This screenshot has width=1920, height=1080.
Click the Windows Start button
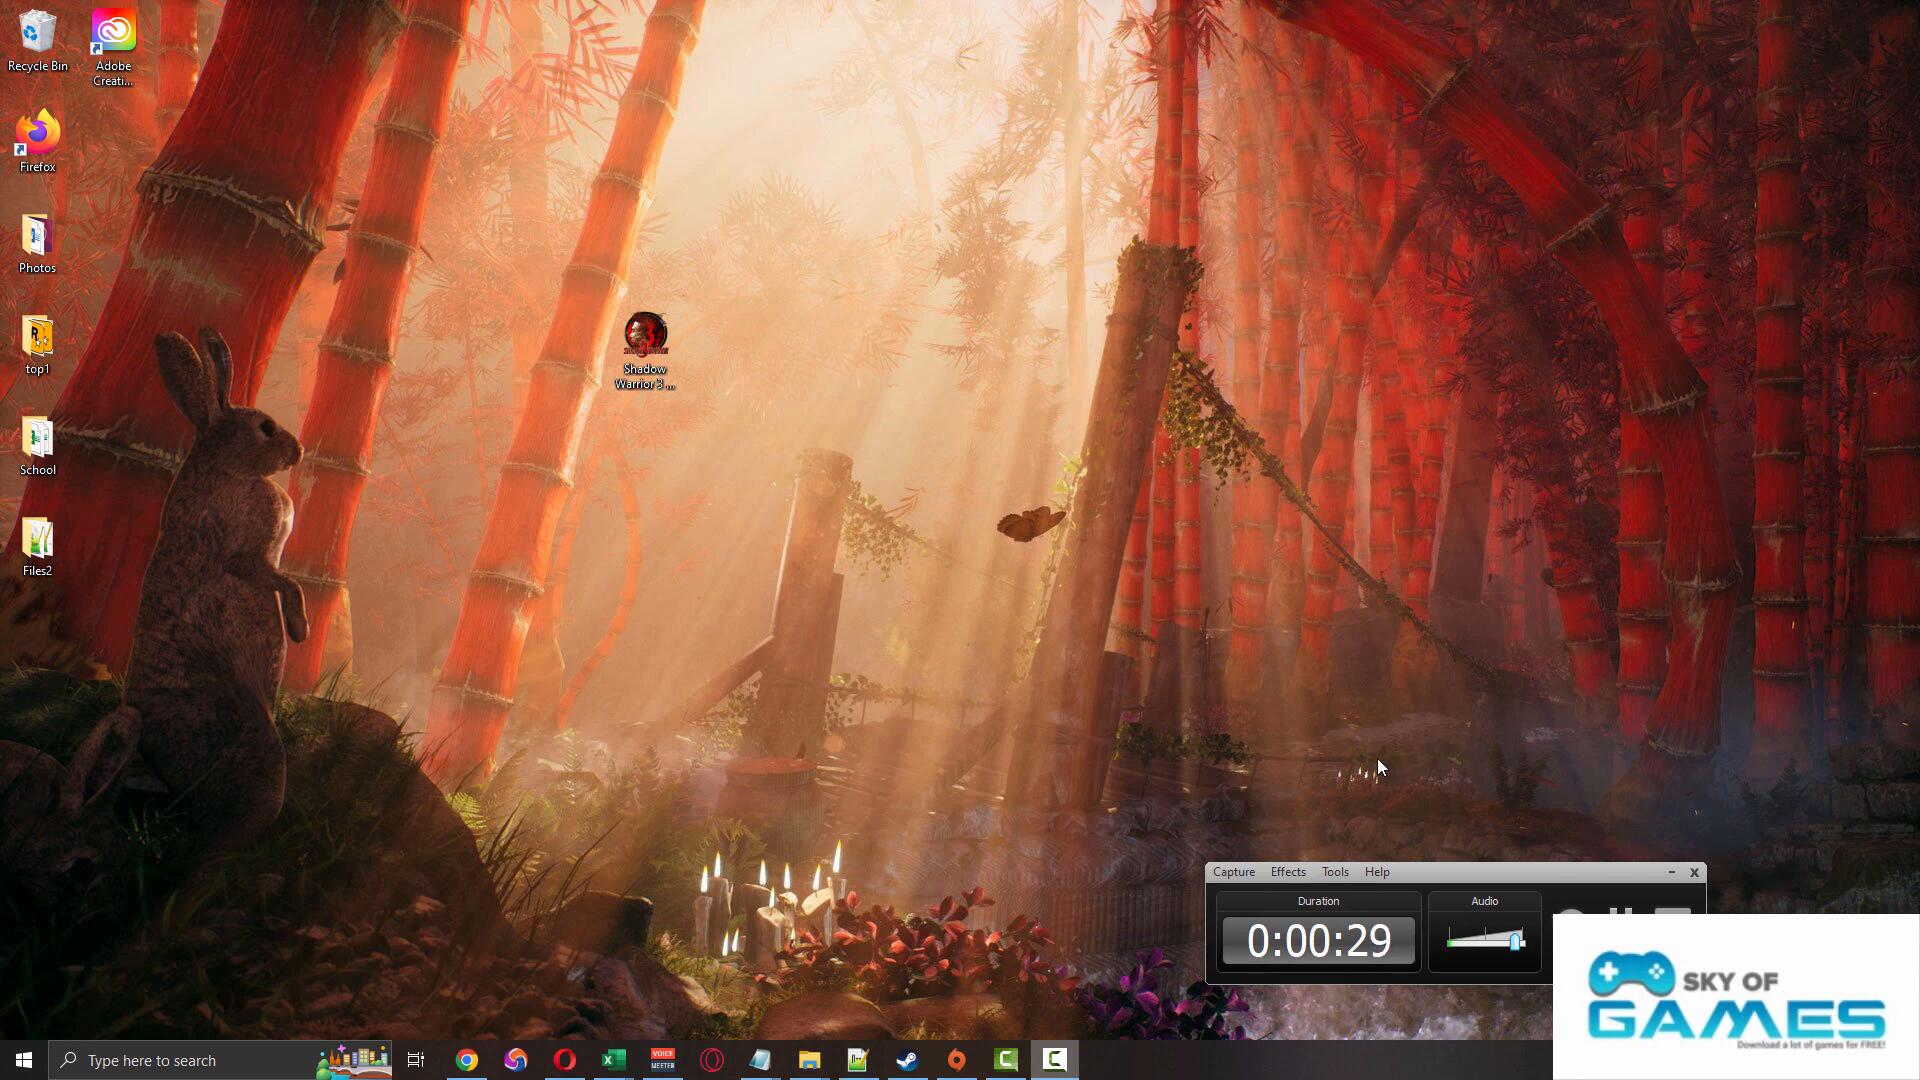24,1060
